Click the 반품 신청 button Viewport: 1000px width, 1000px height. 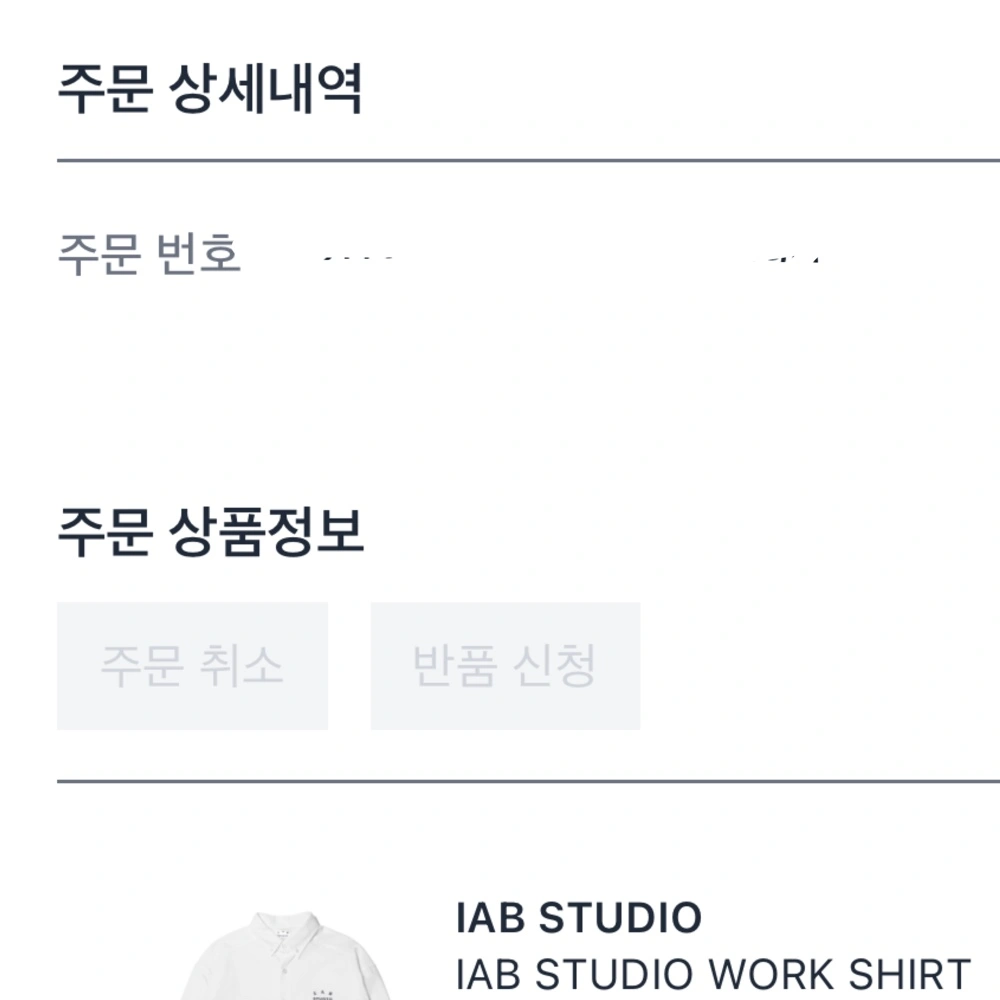tap(505, 666)
